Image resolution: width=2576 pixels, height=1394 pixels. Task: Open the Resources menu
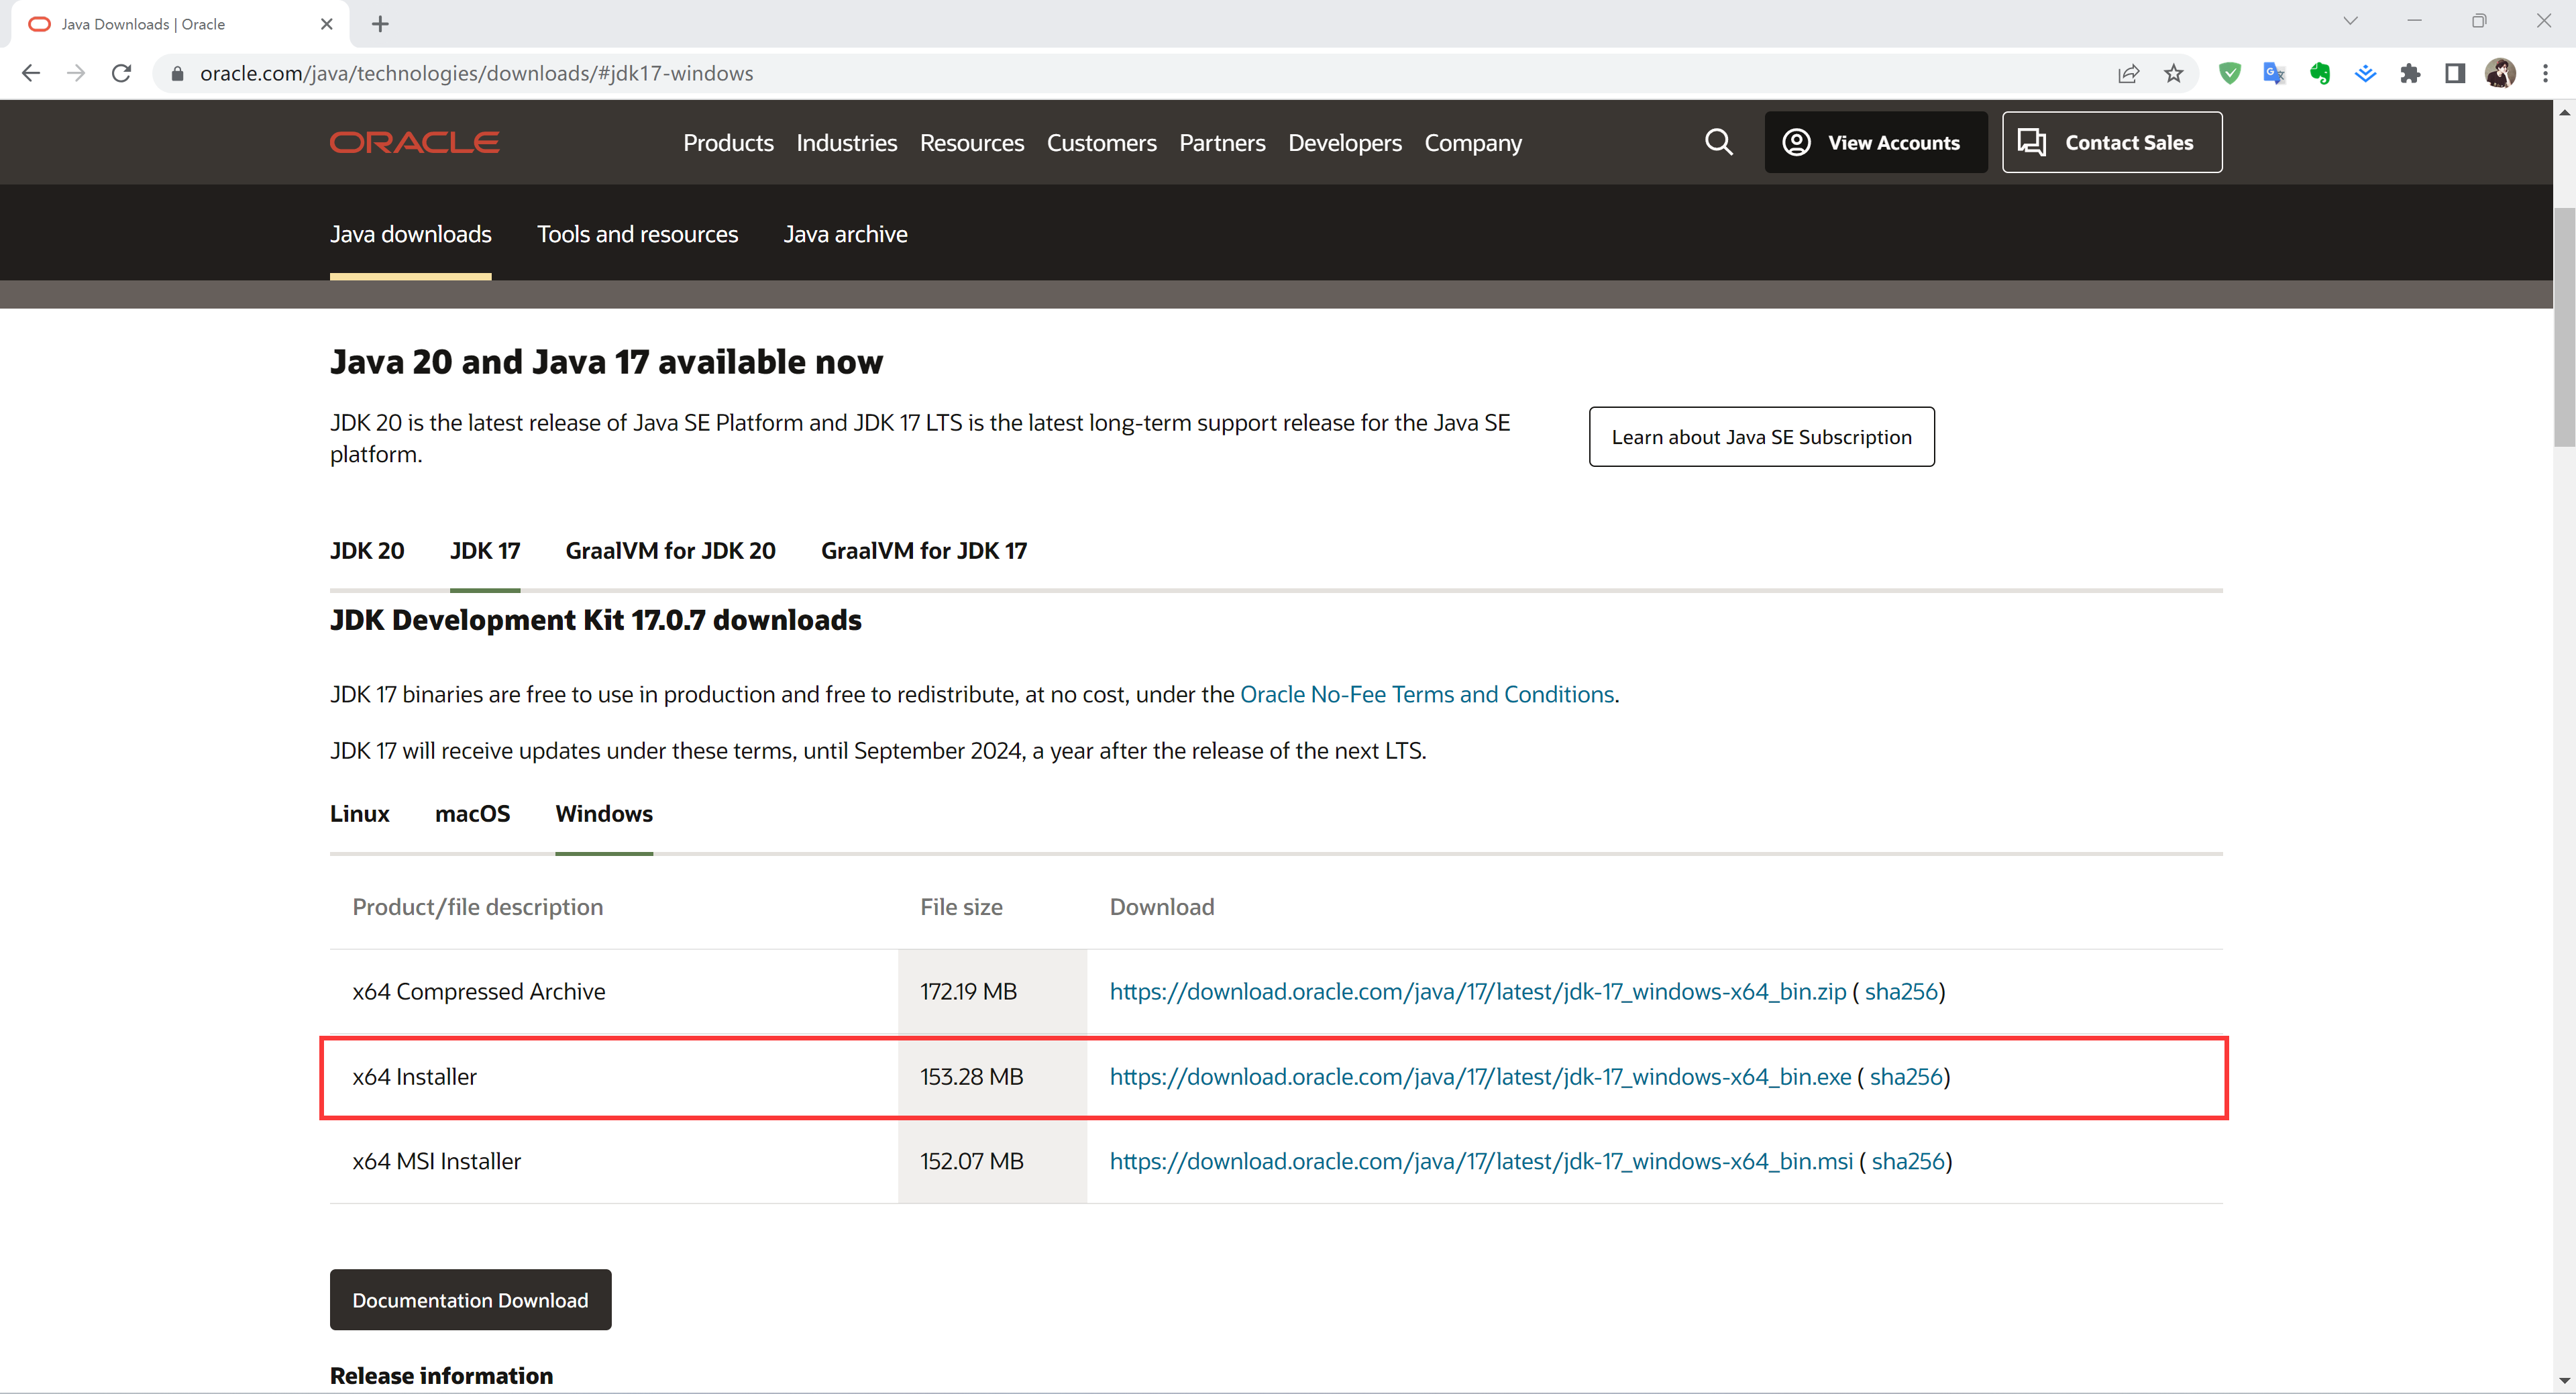(x=971, y=143)
